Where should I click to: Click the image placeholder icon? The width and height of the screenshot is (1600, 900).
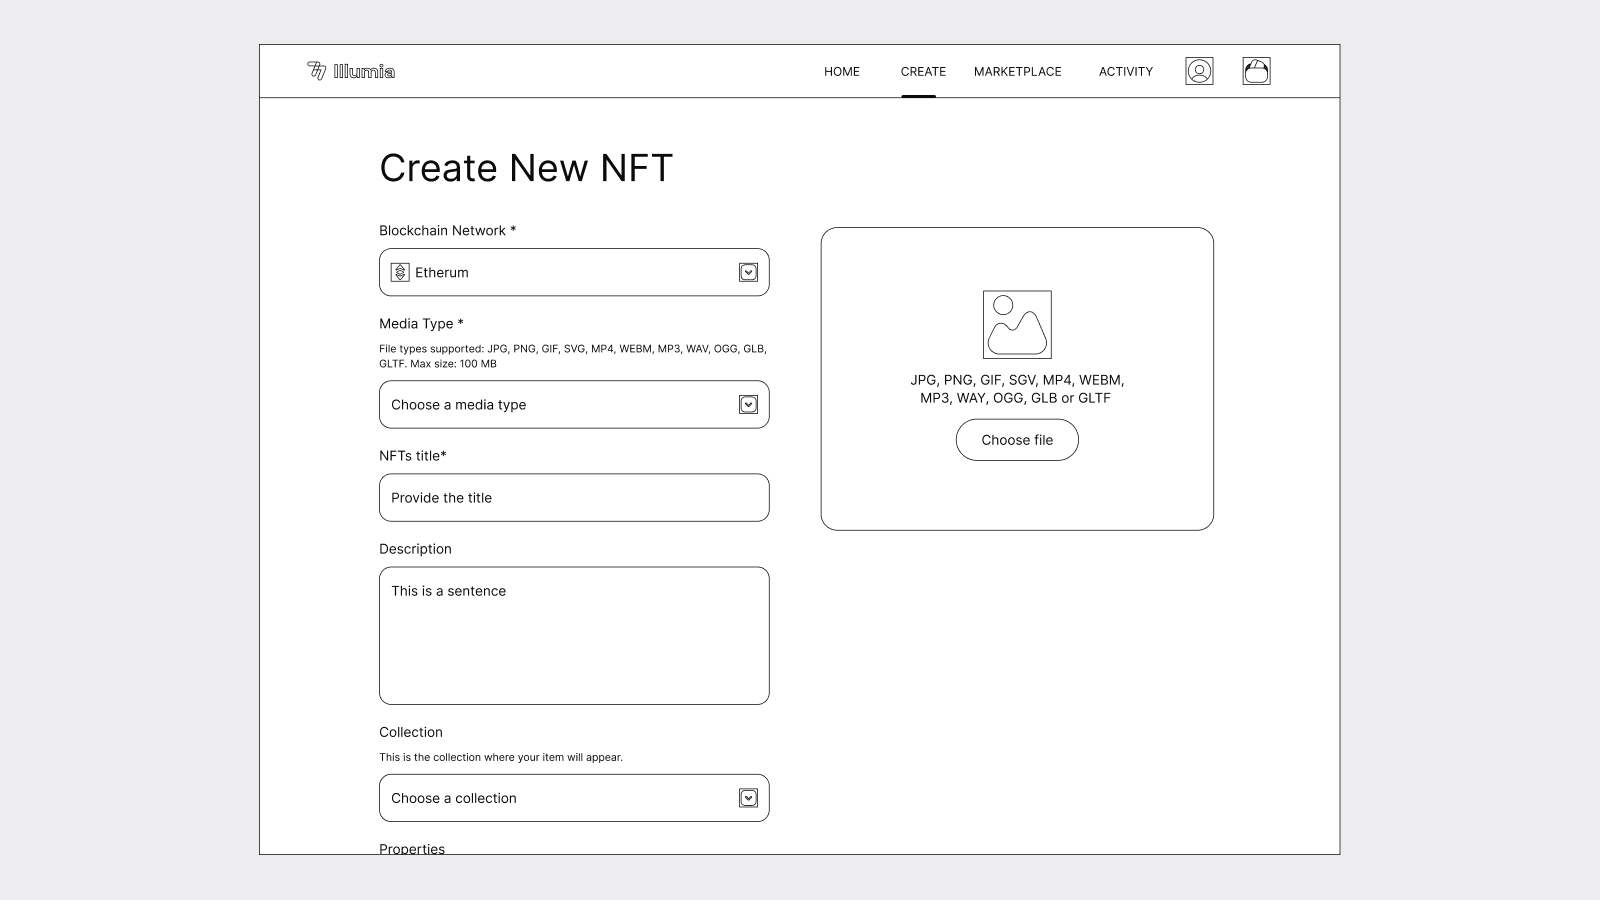(x=1017, y=325)
